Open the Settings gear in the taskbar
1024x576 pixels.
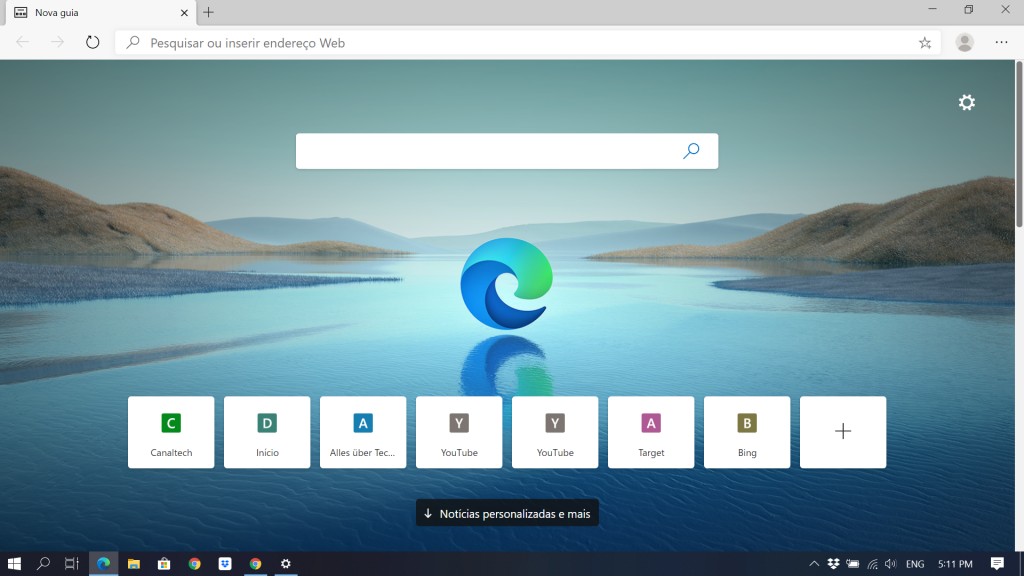[285, 564]
